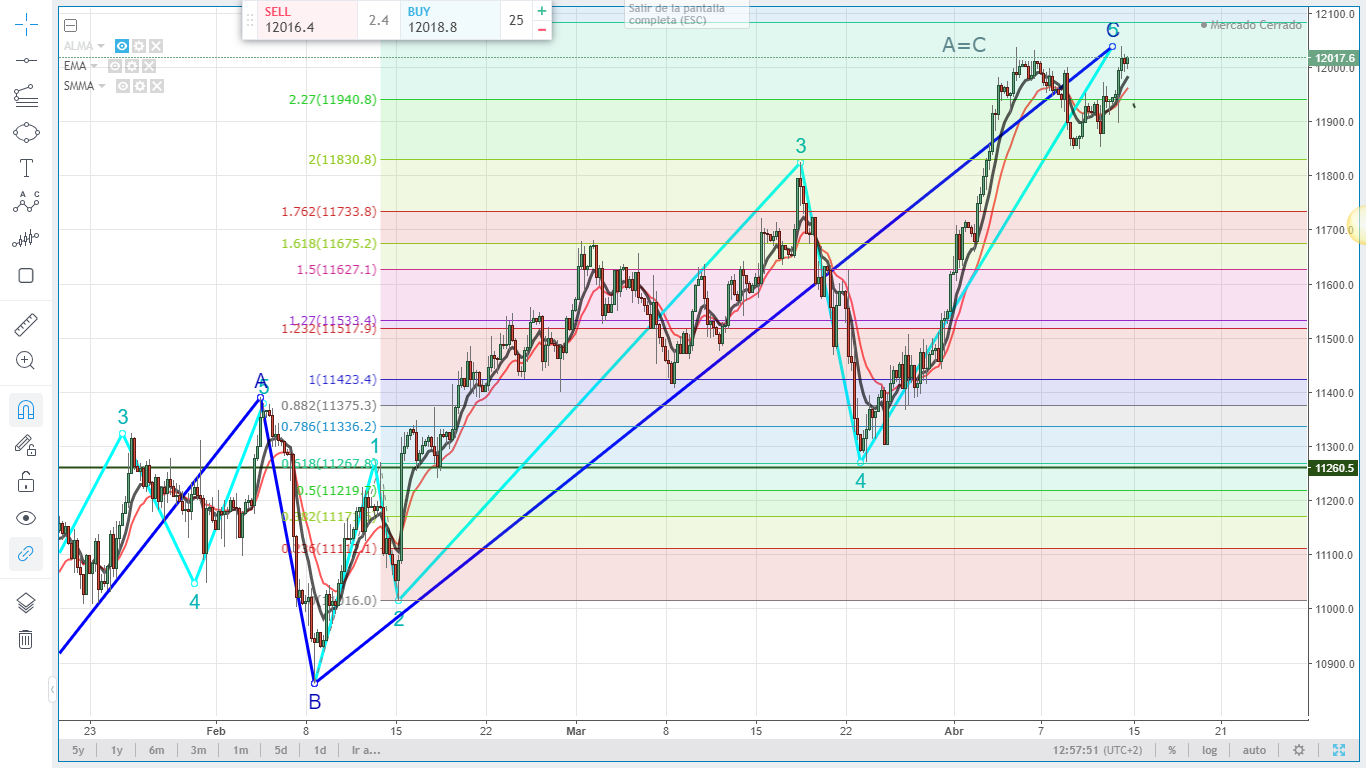The image size is (1366, 768).
Task: Toggle log scale in bottom bar
Action: (x=1210, y=750)
